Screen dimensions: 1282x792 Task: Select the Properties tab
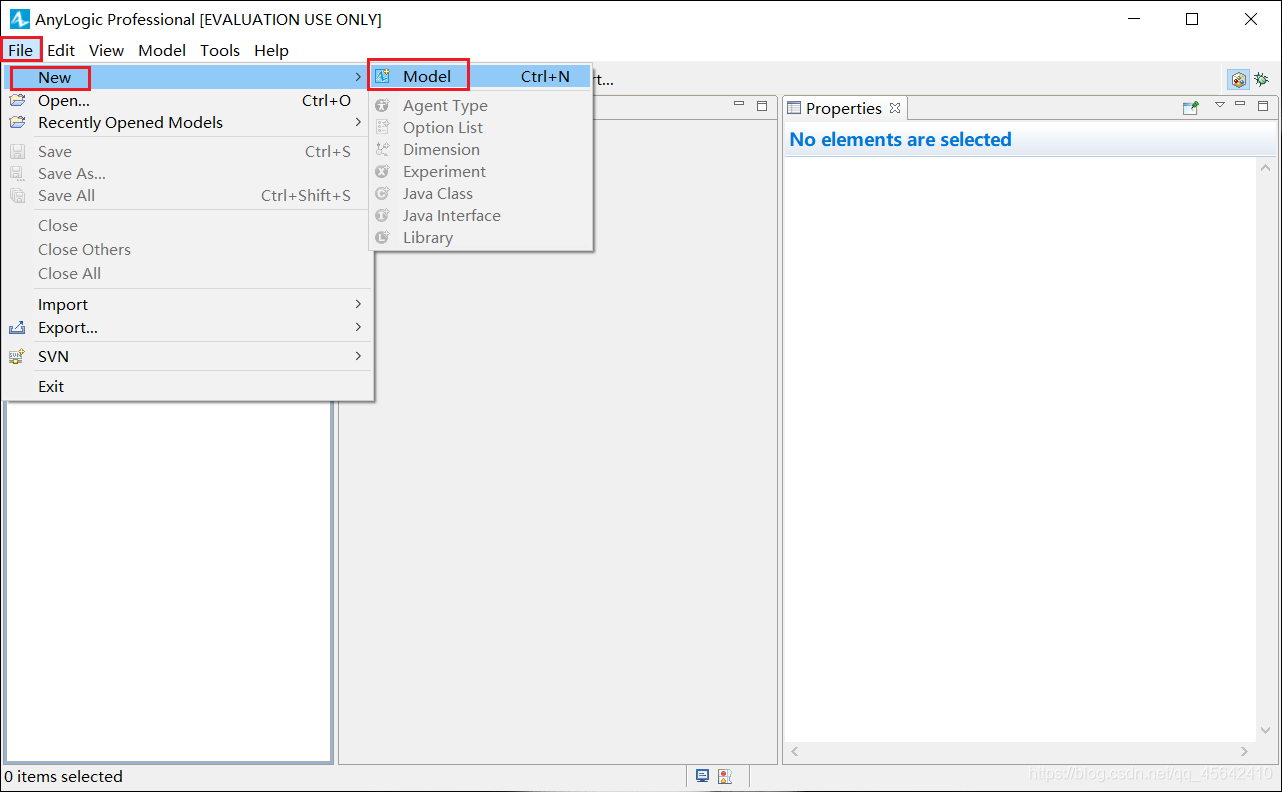pyautogui.click(x=844, y=108)
